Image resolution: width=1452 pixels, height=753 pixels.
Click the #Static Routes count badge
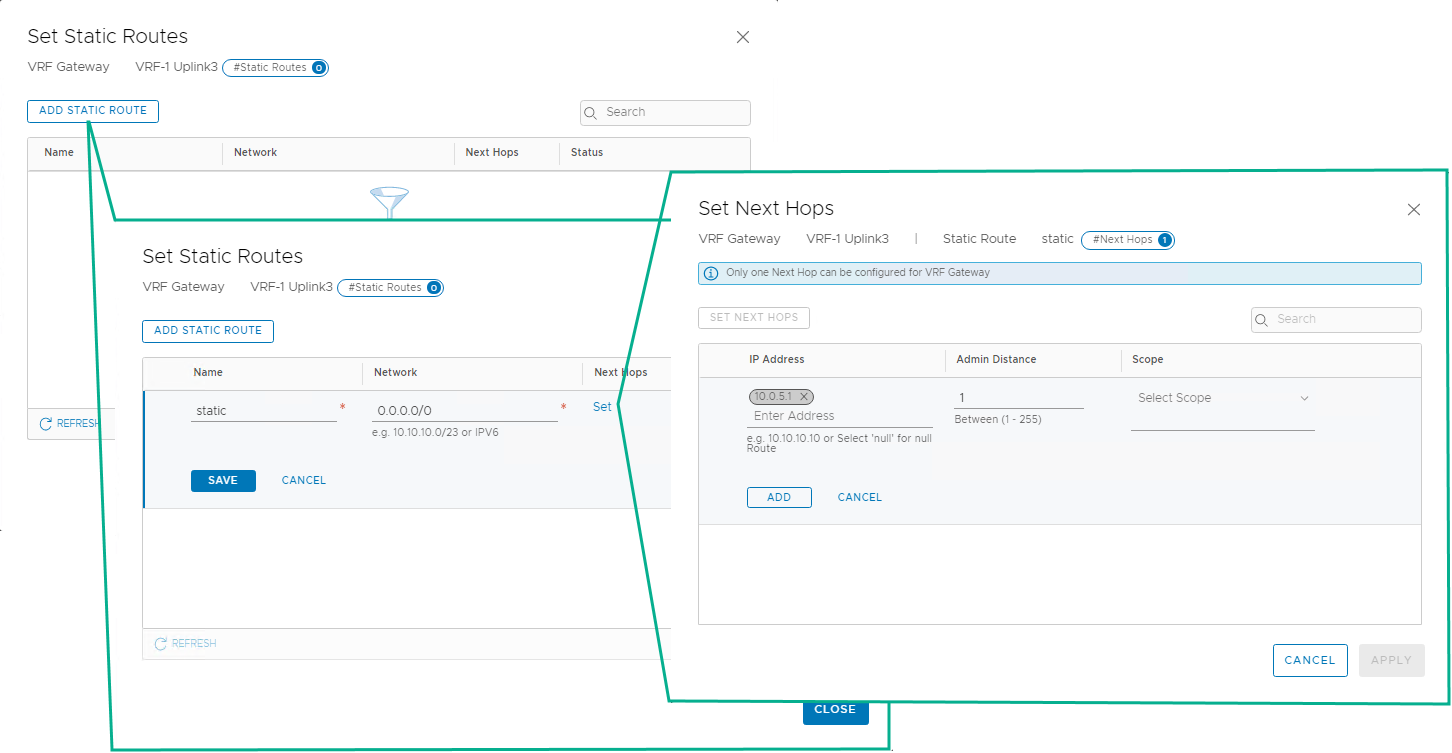coord(390,287)
